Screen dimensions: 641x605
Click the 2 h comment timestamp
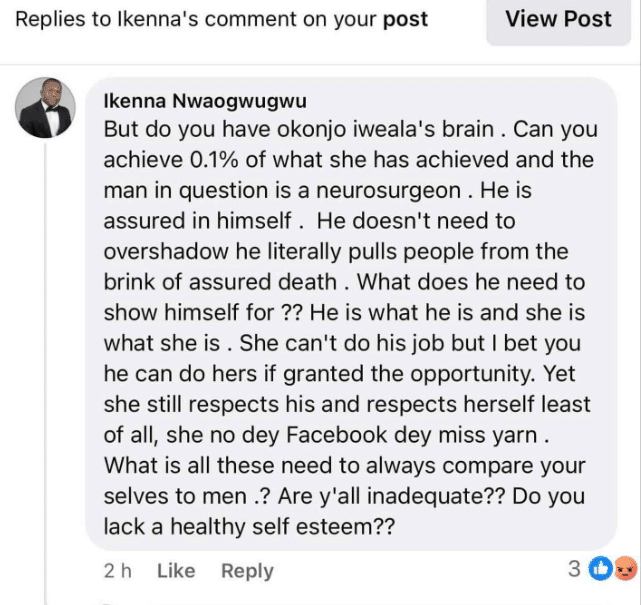pos(117,571)
